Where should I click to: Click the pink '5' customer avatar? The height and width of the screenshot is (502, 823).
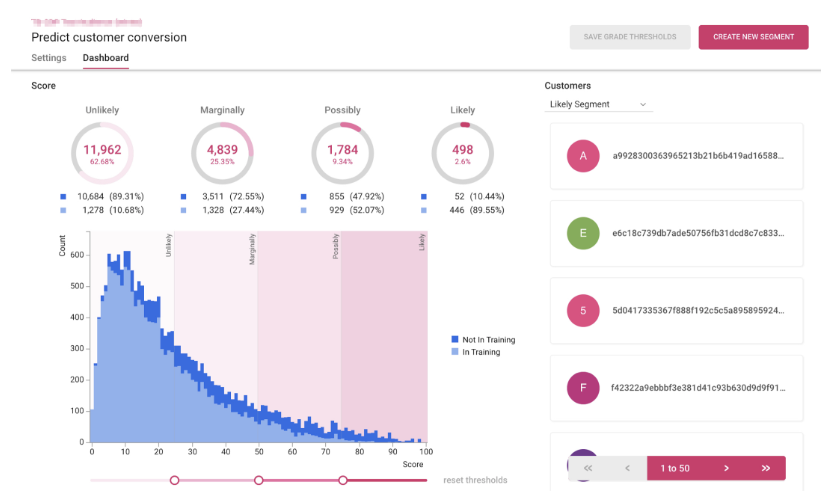(583, 310)
